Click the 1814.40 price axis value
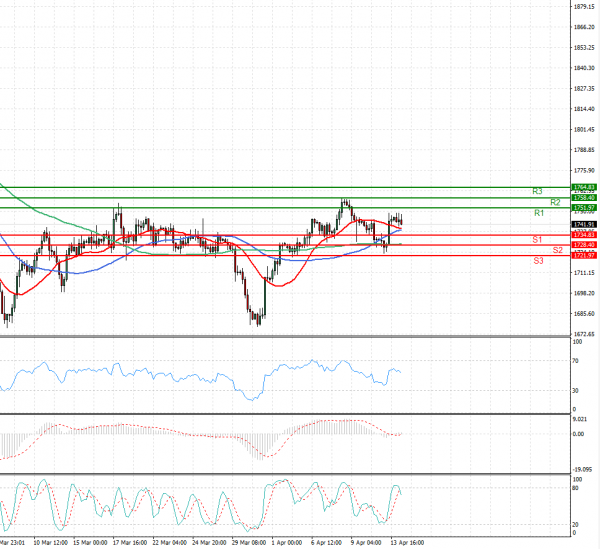 (x=584, y=109)
